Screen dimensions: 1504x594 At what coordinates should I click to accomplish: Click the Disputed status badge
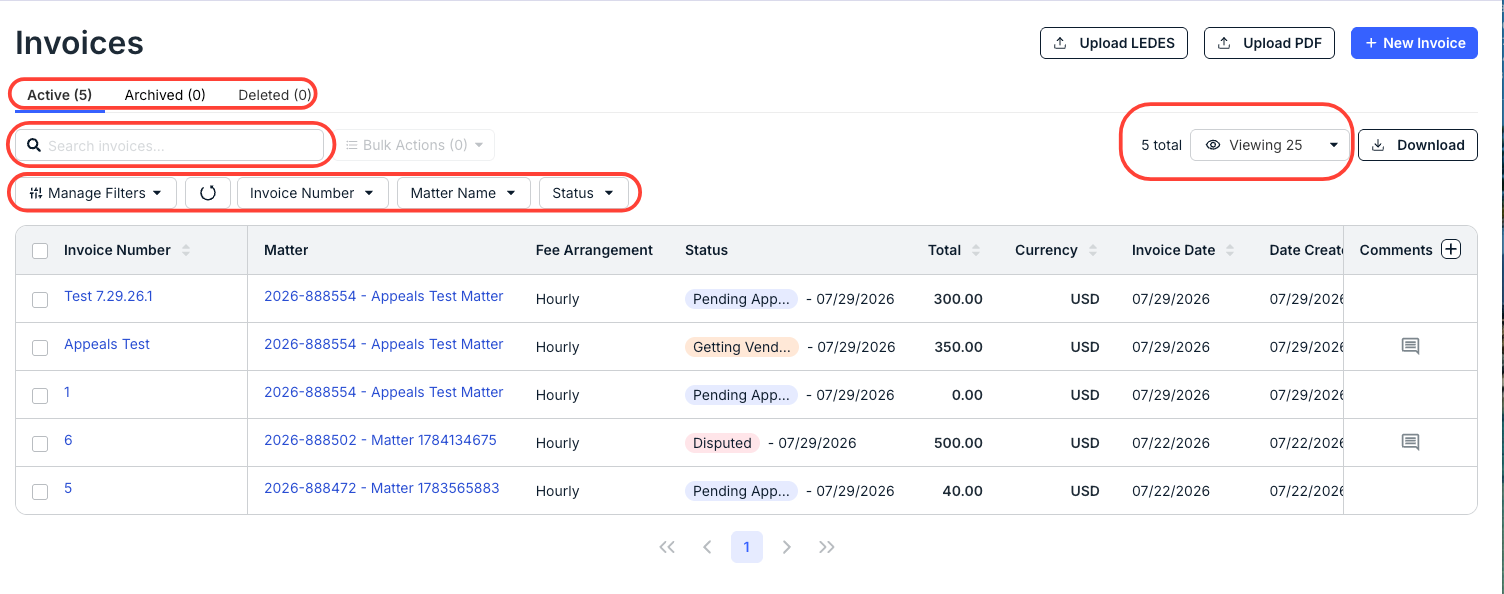pyautogui.click(x=722, y=443)
